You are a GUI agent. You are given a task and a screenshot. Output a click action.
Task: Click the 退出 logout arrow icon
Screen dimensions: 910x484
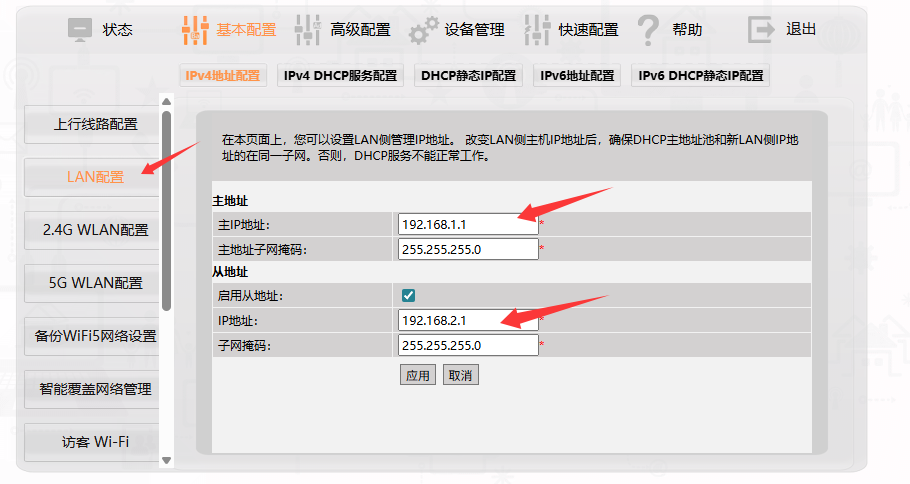pos(761,30)
